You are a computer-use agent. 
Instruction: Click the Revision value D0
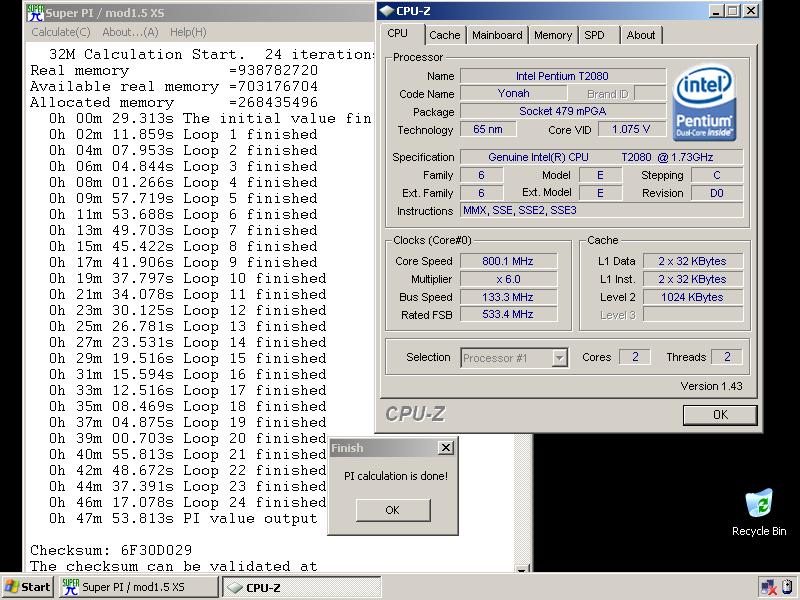(717, 193)
